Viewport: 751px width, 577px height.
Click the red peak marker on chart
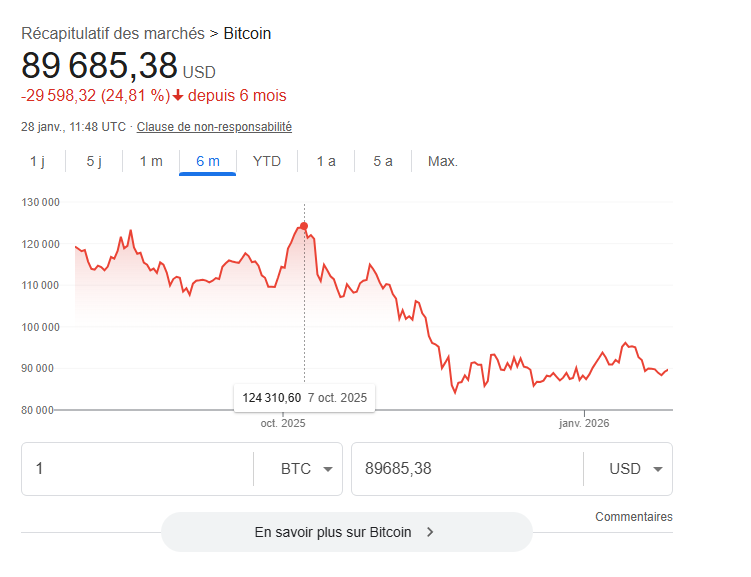coord(304,226)
